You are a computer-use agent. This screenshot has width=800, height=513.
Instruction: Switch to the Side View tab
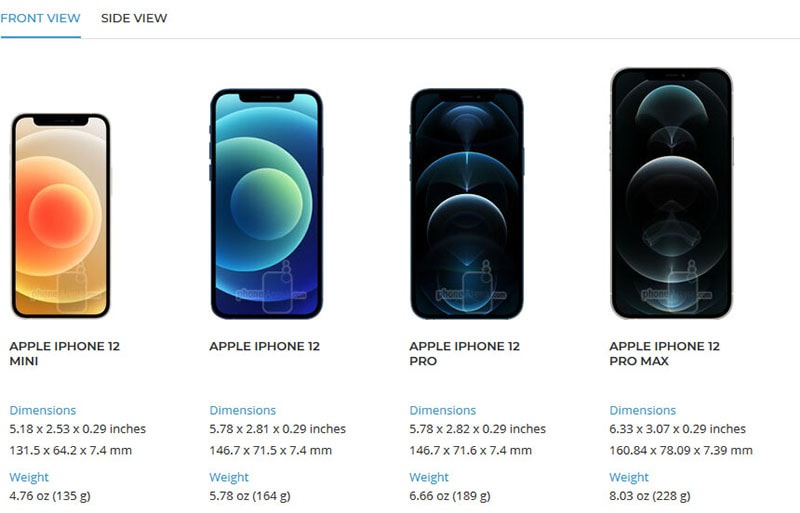134,18
